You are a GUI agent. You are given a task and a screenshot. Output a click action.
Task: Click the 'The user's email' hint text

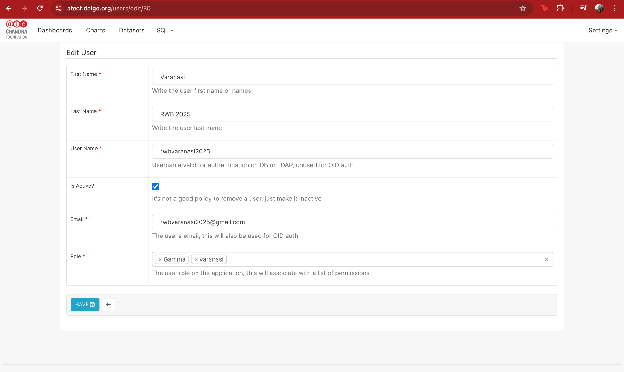(225, 236)
